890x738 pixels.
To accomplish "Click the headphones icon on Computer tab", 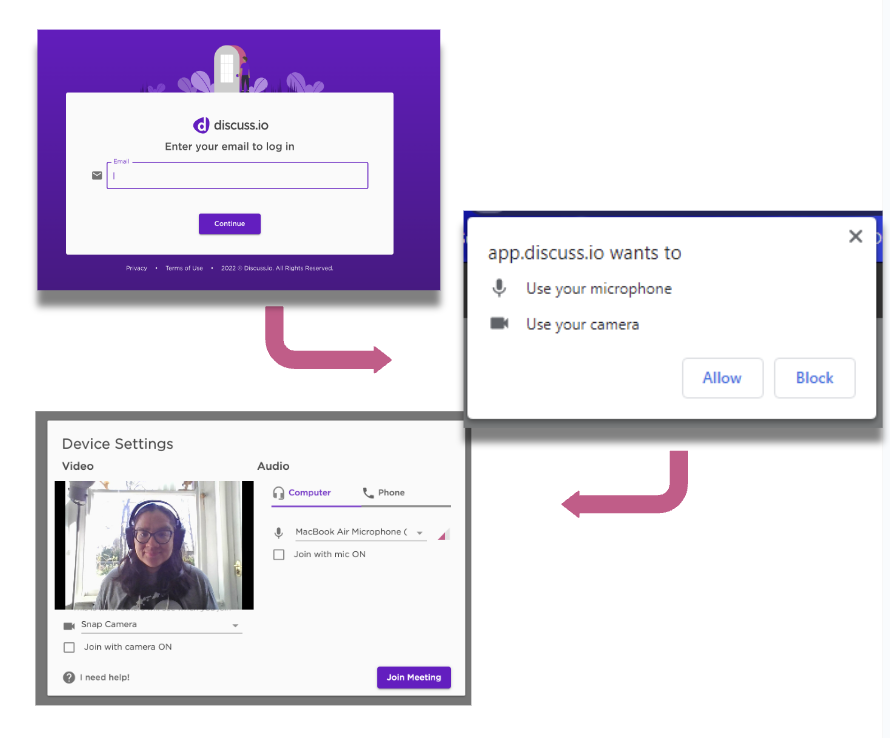I will (x=278, y=493).
